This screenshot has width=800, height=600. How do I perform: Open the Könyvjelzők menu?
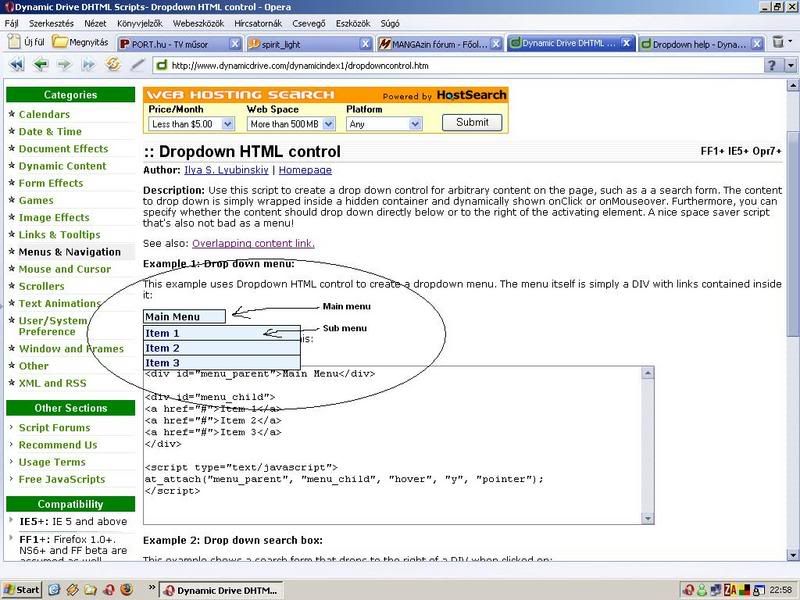(x=140, y=23)
